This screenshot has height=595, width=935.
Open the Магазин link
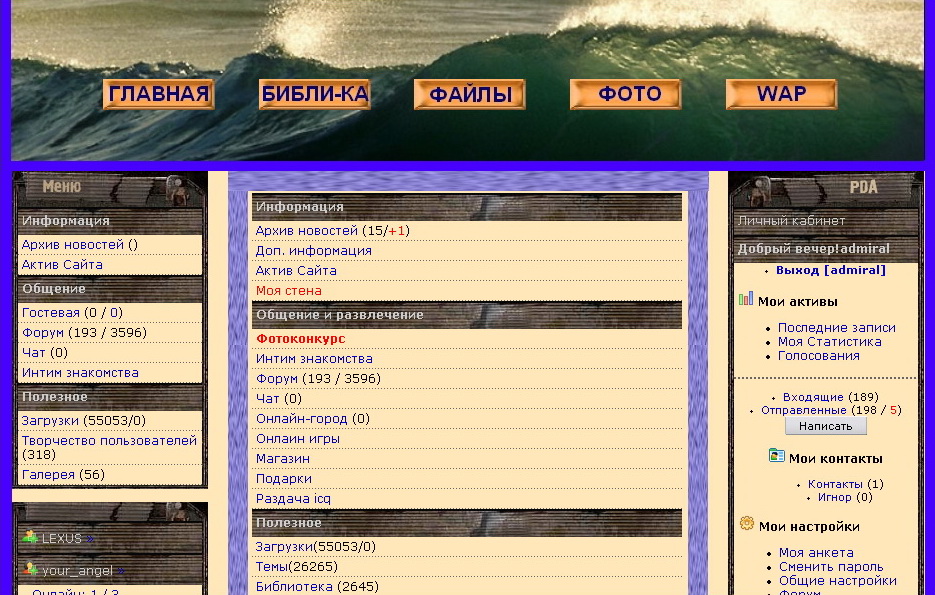[x=283, y=459]
